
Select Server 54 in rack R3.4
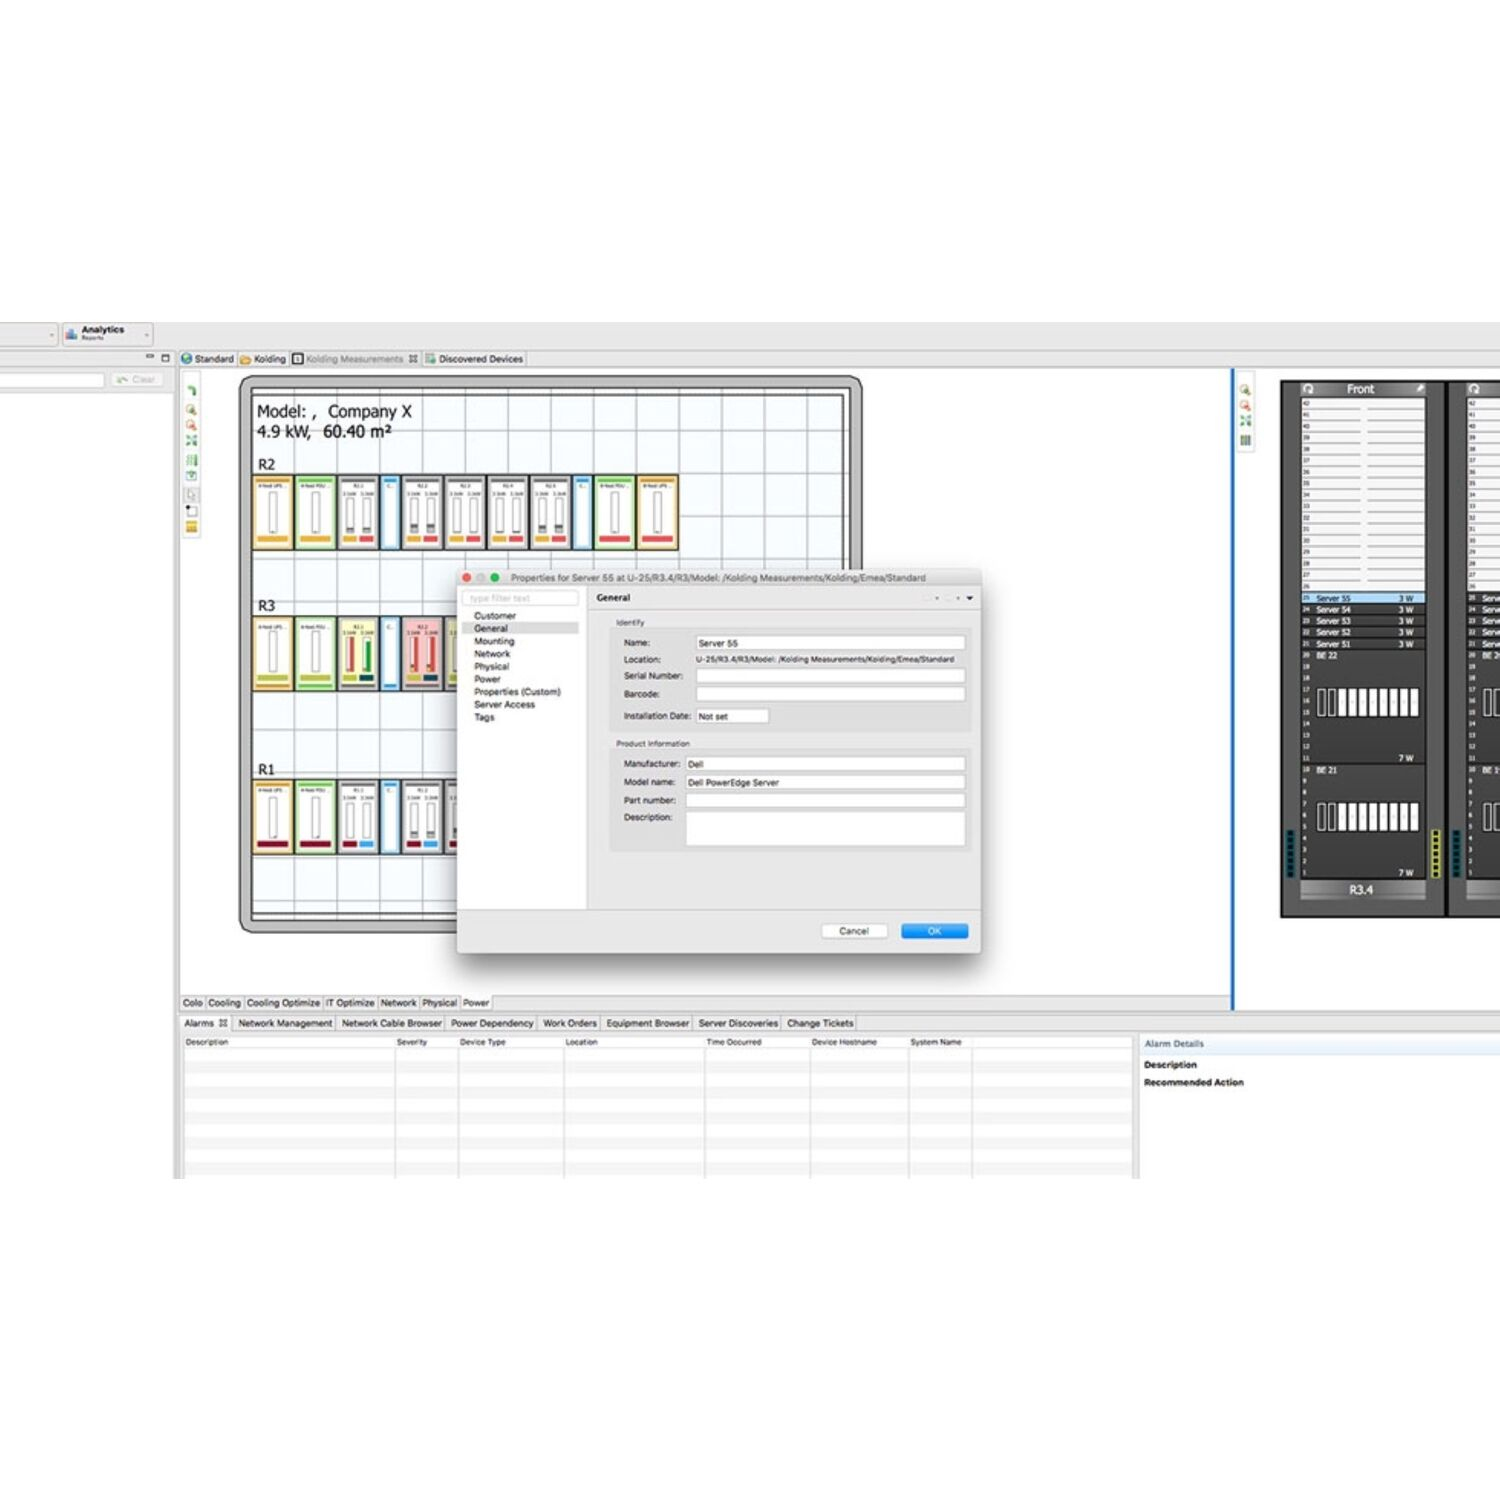point(1364,610)
